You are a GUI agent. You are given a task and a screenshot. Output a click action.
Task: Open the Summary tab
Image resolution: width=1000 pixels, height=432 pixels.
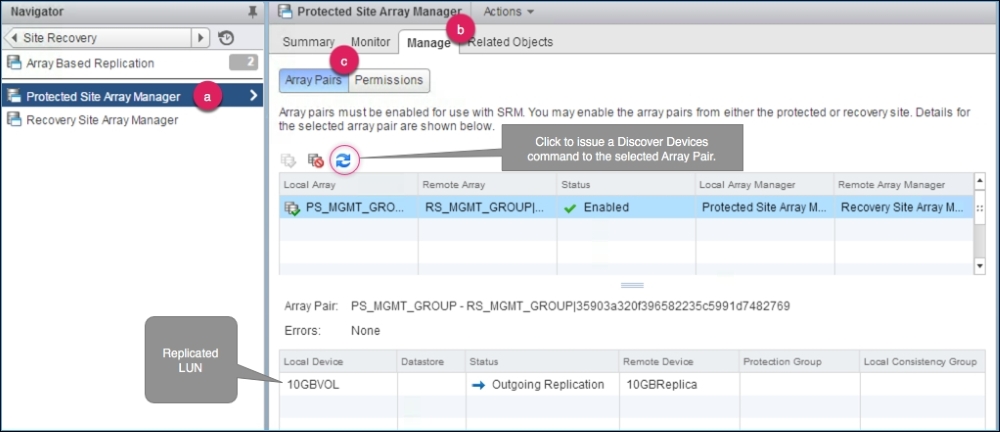309,42
